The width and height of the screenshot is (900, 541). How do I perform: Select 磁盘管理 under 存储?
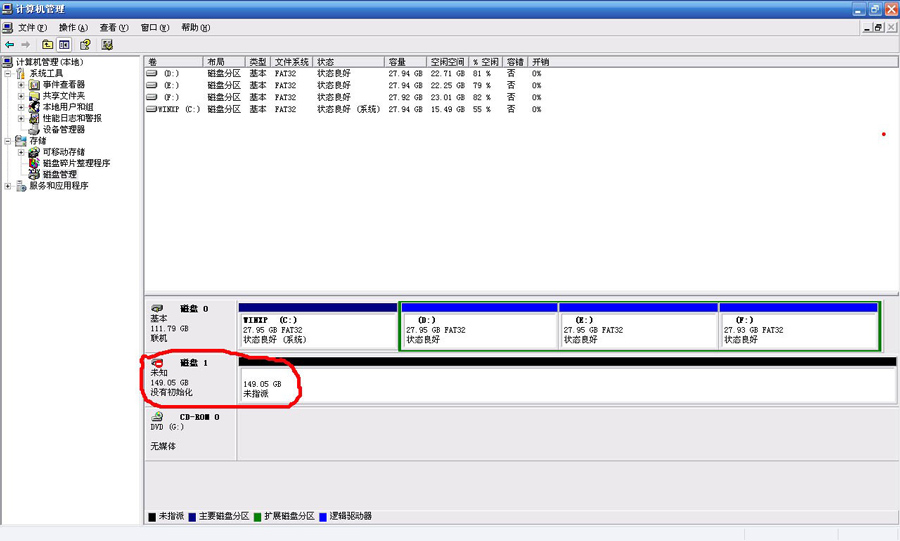59,174
